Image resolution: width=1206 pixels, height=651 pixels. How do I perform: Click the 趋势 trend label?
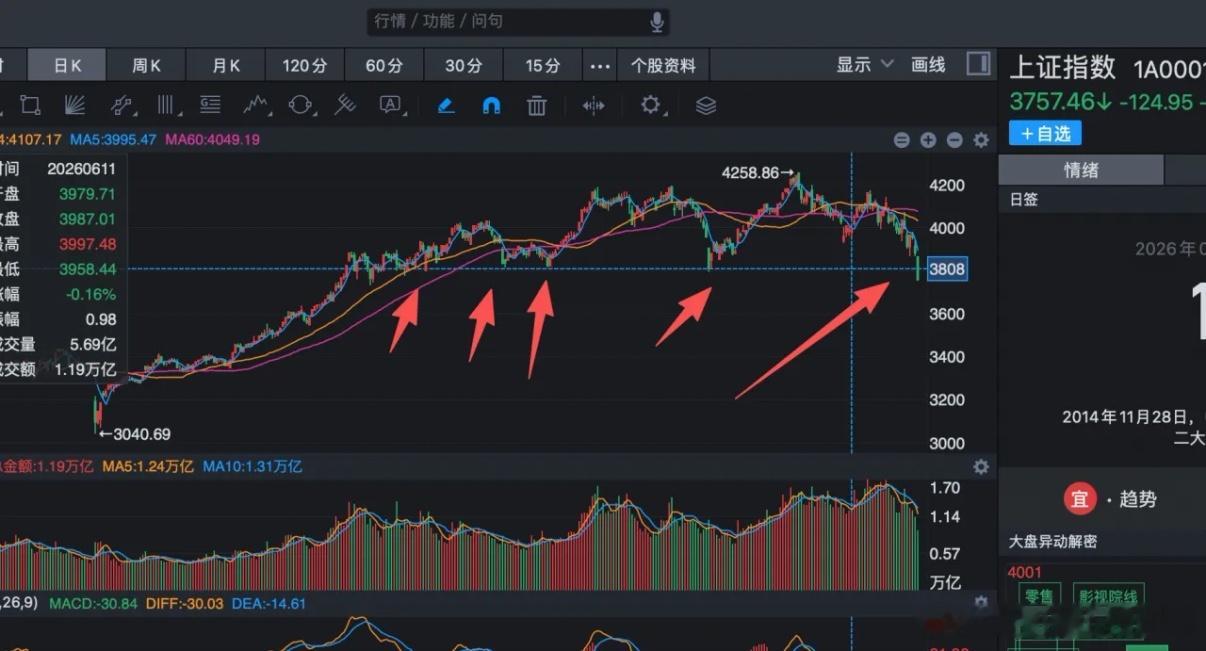[x=1137, y=498]
